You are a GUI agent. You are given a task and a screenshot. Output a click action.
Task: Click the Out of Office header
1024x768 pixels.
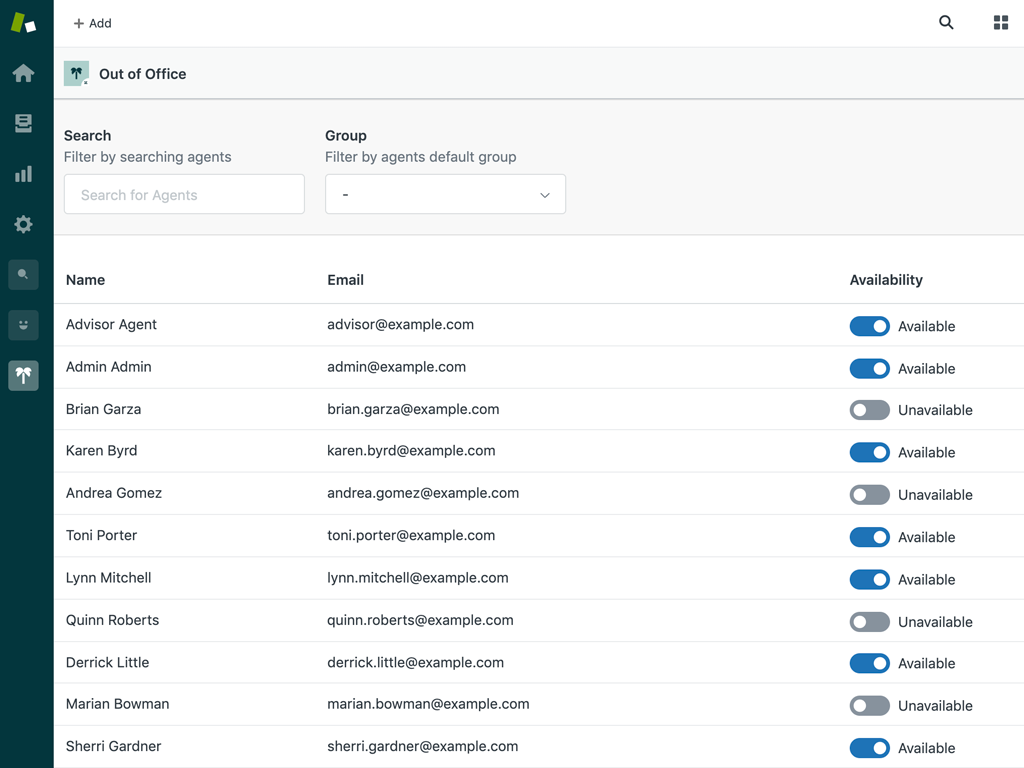click(x=141, y=73)
